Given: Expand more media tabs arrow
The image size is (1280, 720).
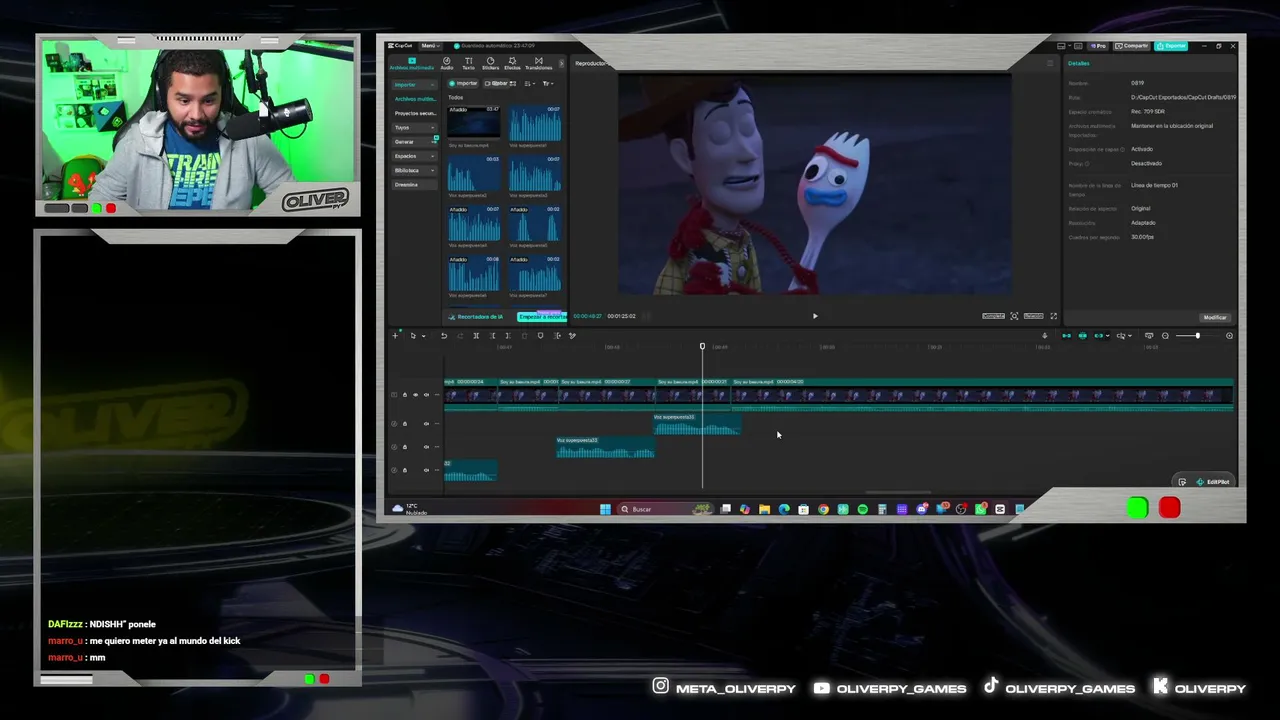Looking at the screenshot, I should 561,63.
